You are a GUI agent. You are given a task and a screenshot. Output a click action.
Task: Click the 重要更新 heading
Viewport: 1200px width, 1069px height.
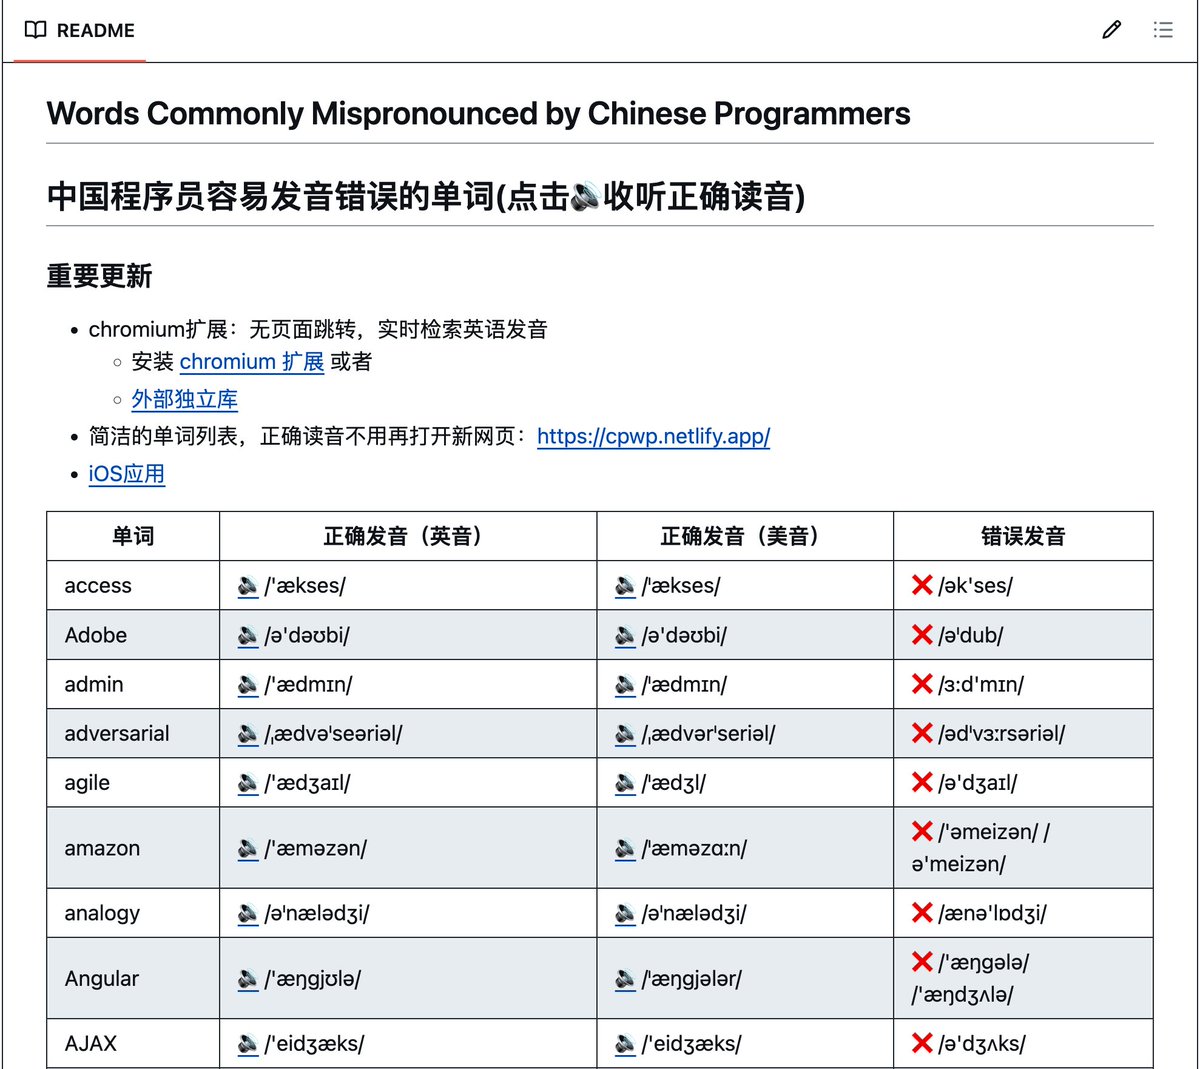(99, 276)
